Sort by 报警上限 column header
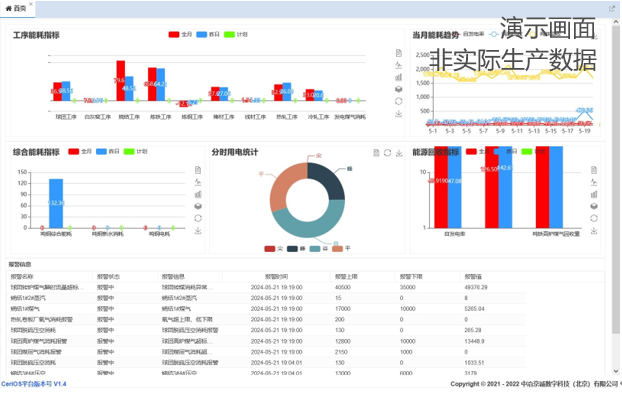Screen dimensions: 622x394 pos(346,277)
